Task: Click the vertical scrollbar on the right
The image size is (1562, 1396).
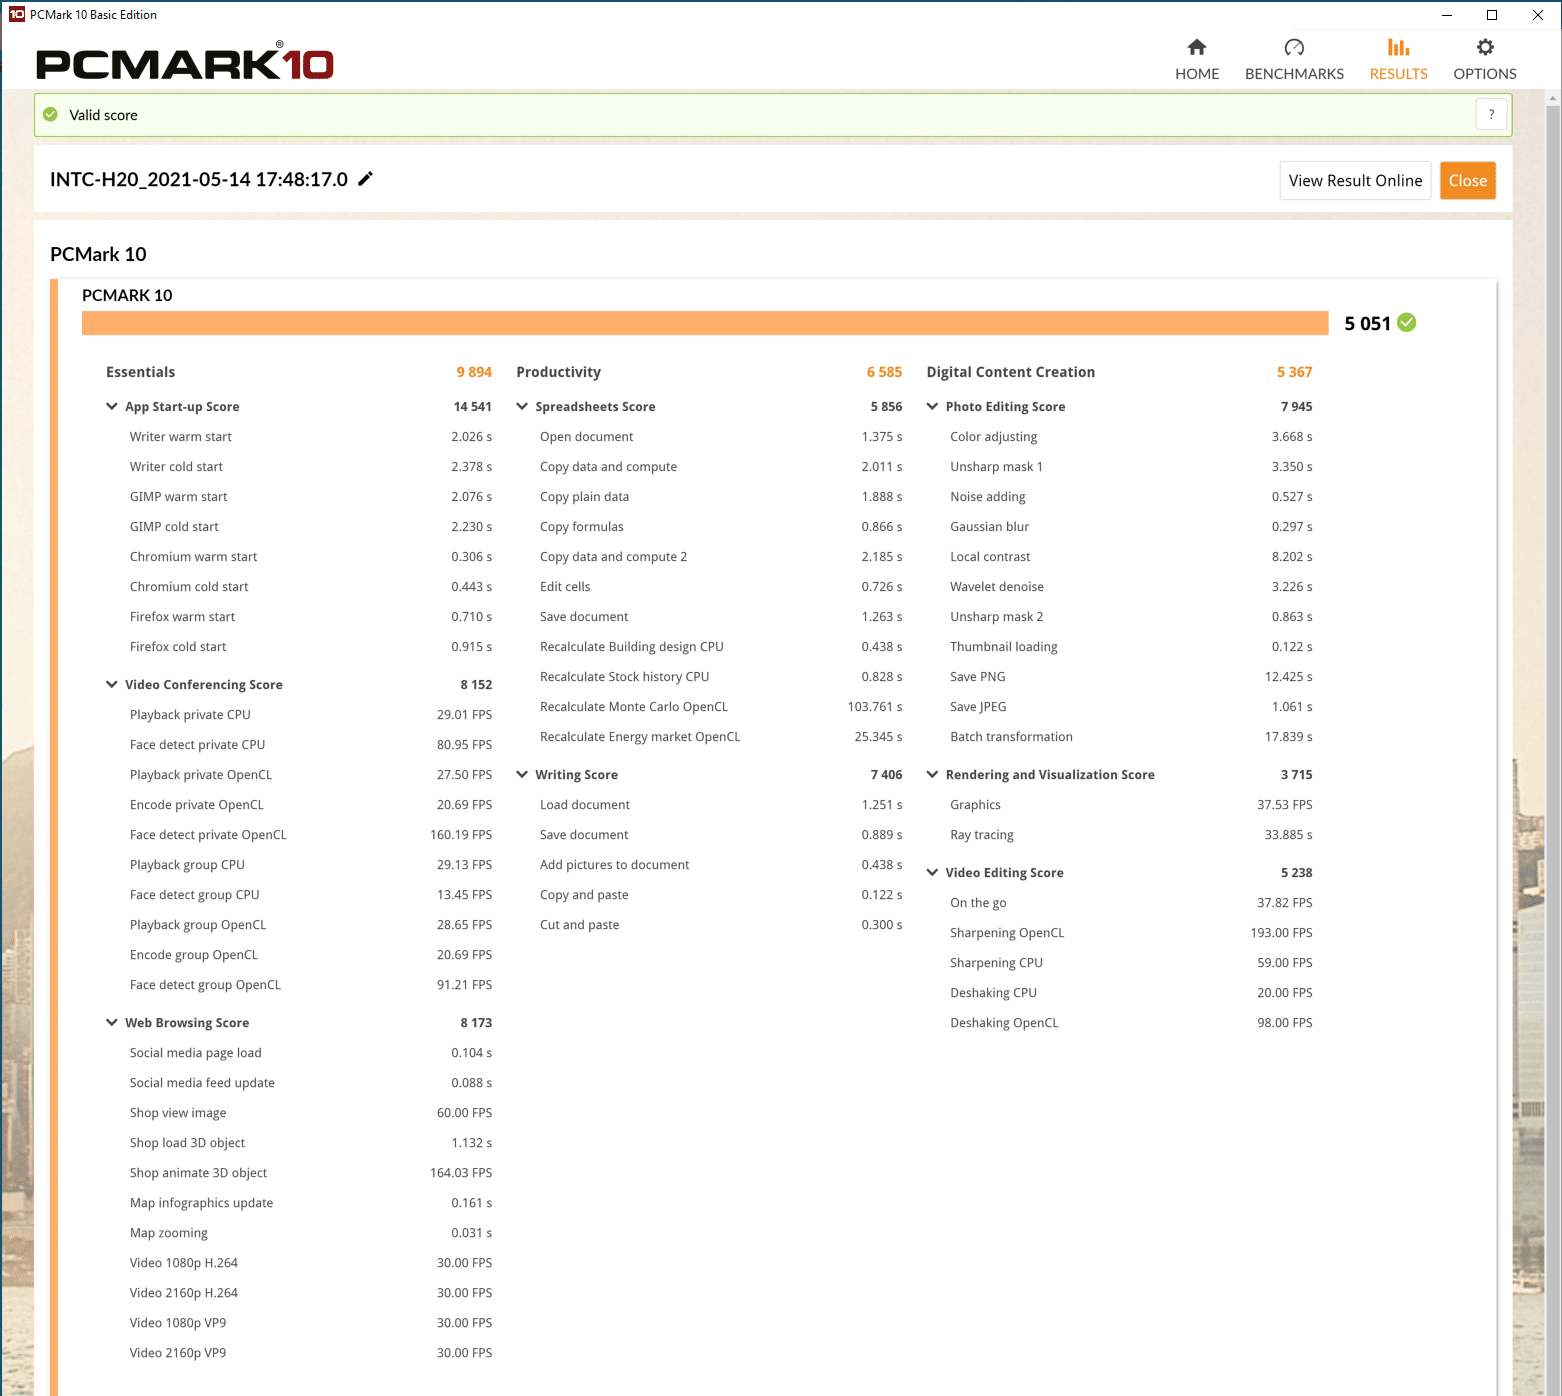Action: click(1552, 750)
